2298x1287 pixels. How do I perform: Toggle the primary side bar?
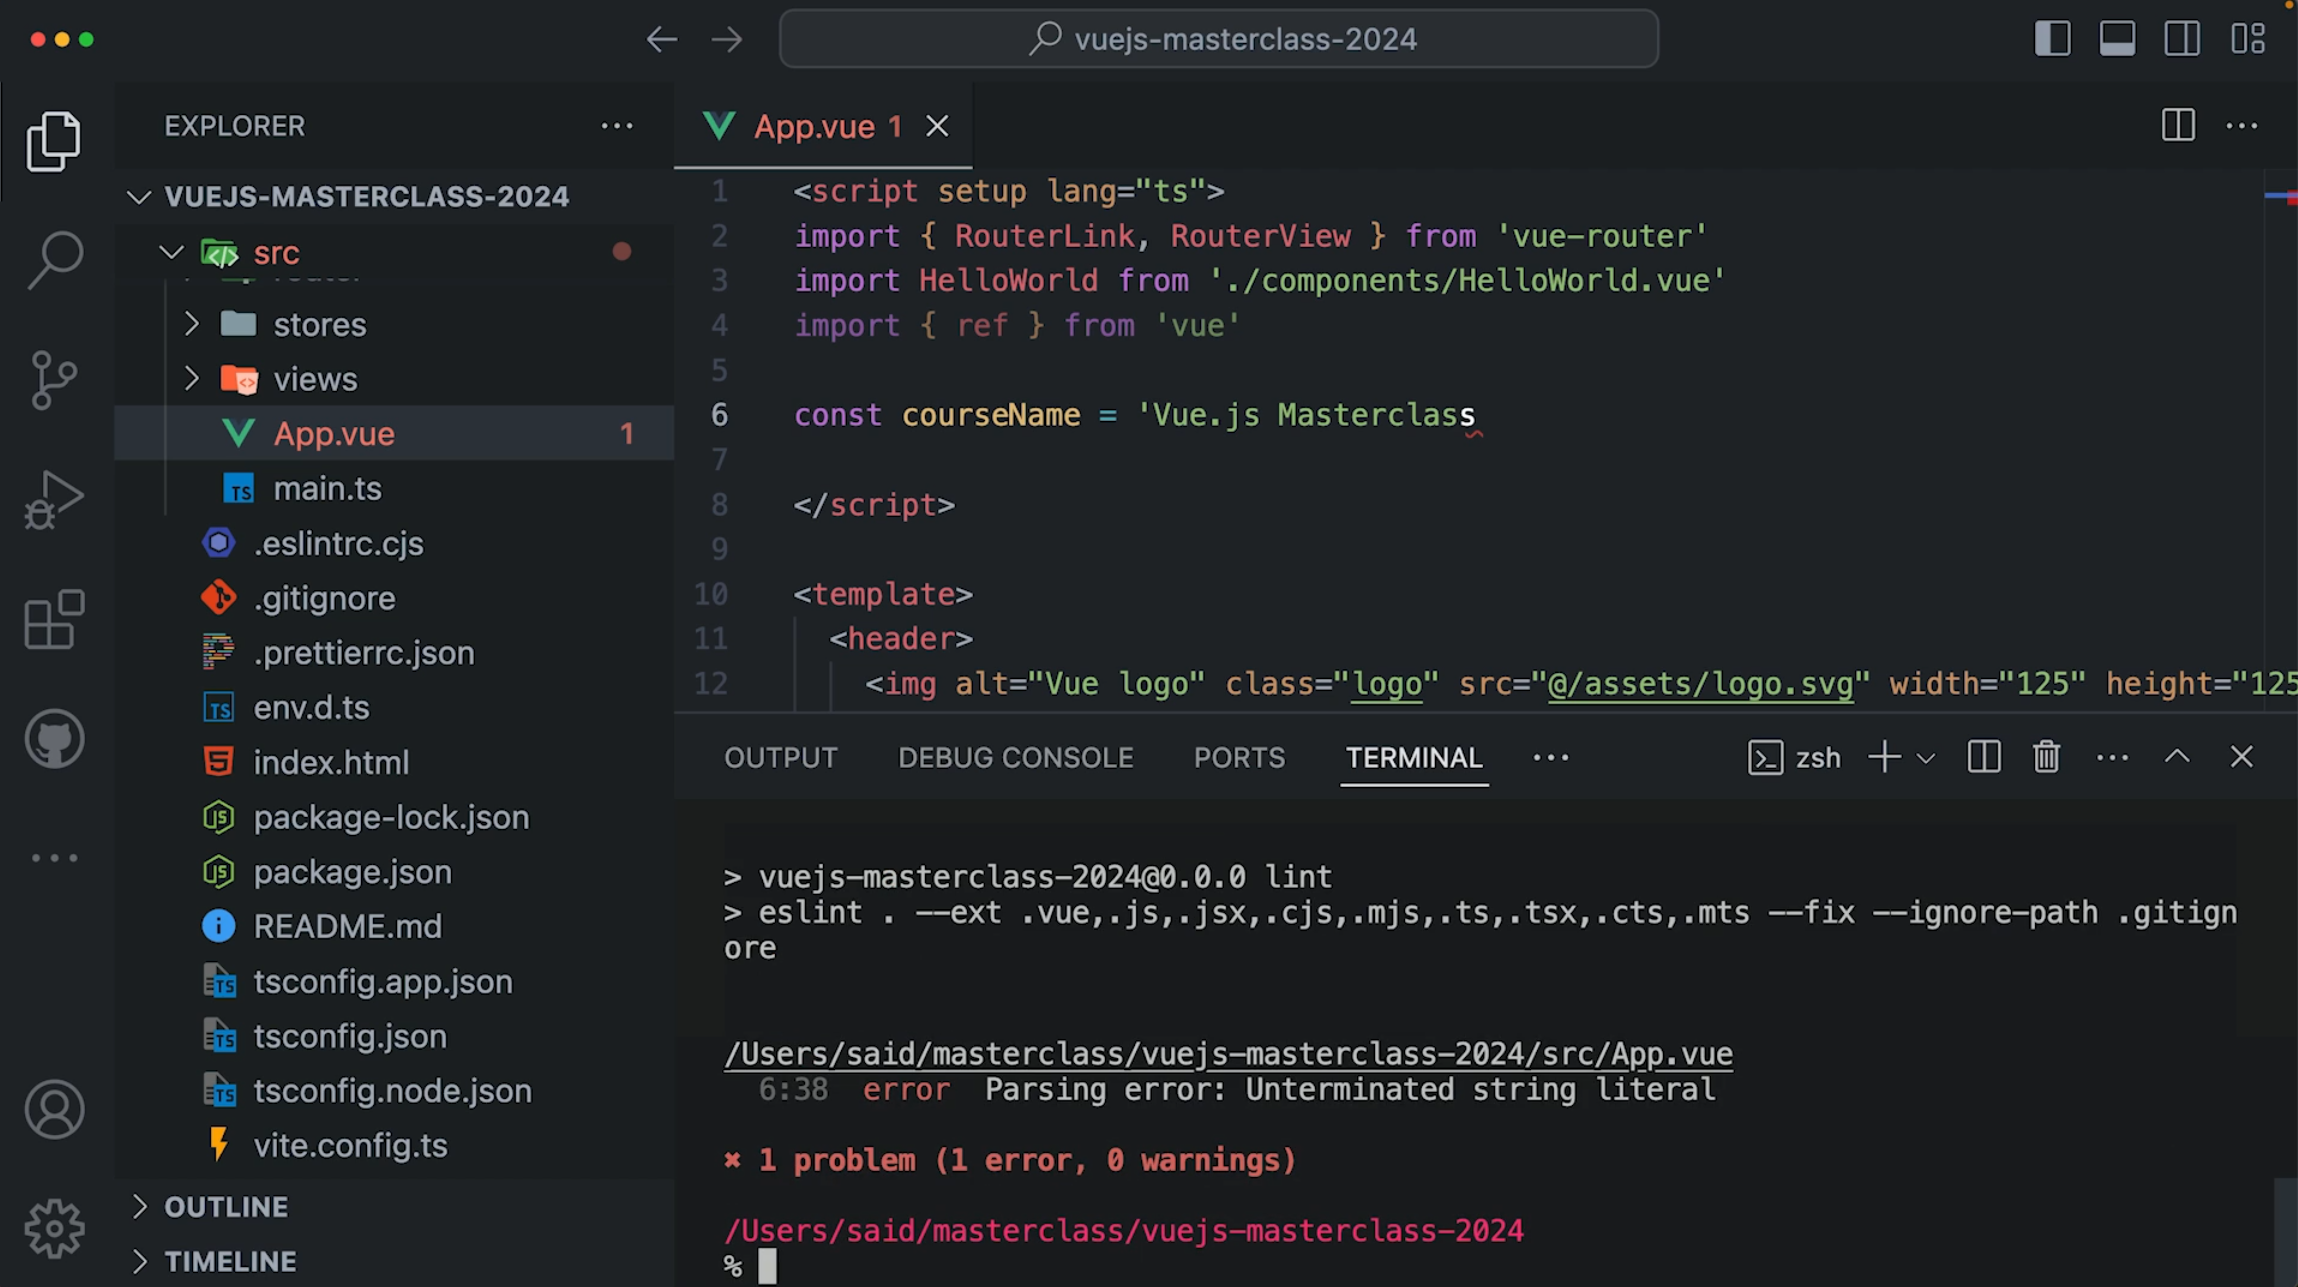click(x=2052, y=38)
